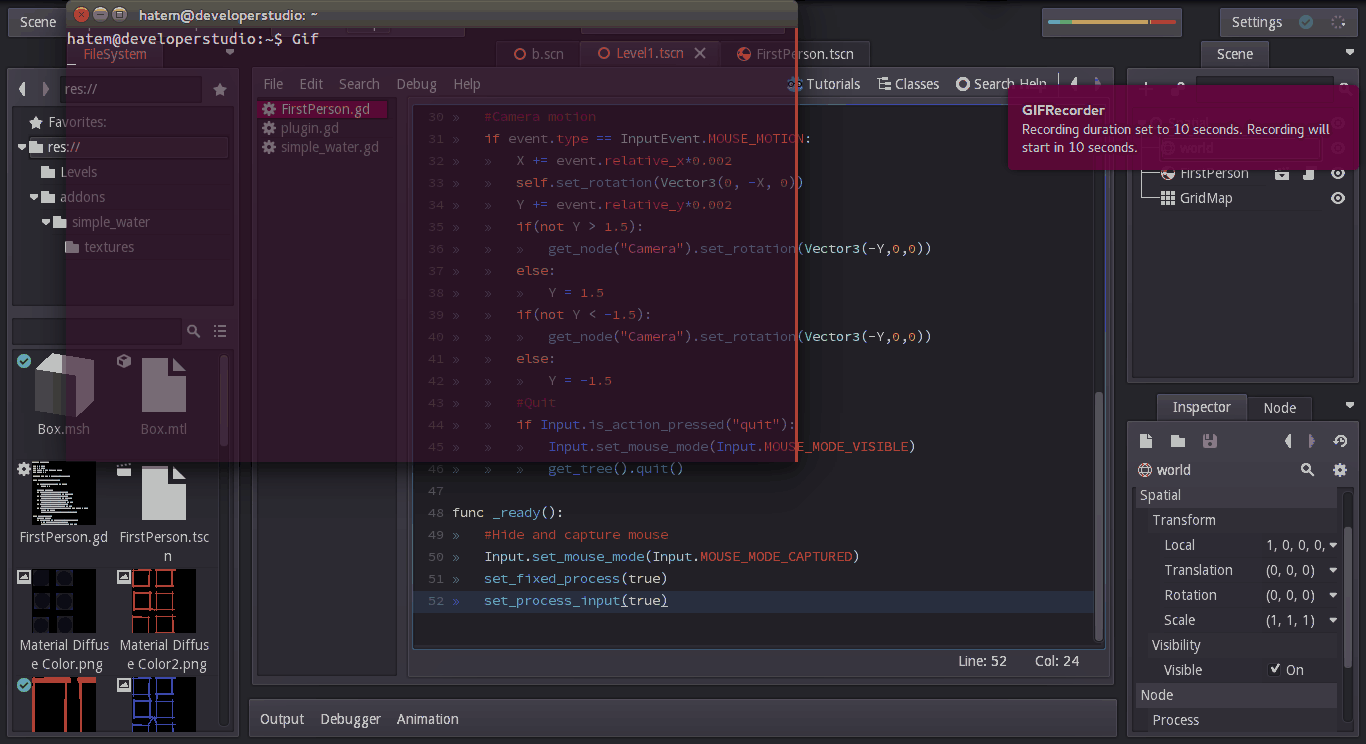Open the Search menu in script editor
This screenshot has height=744, width=1366.
[x=359, y=84]
